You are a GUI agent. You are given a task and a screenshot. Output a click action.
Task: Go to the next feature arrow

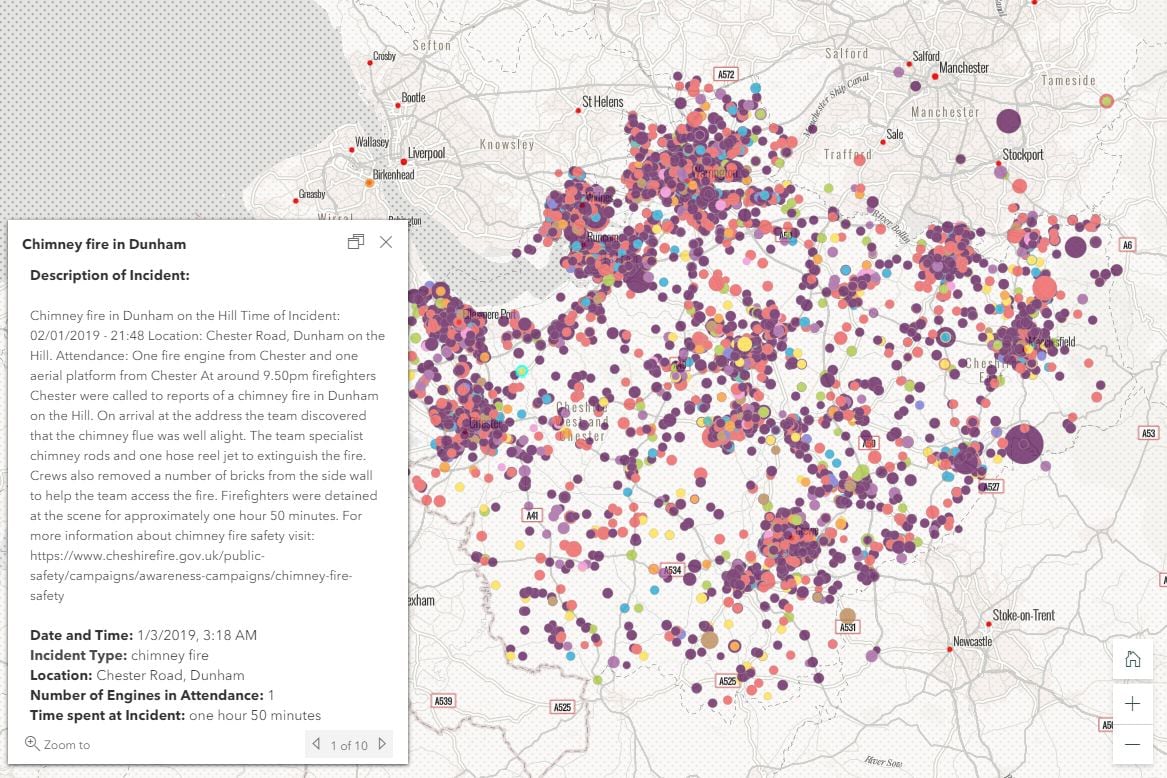382,744
